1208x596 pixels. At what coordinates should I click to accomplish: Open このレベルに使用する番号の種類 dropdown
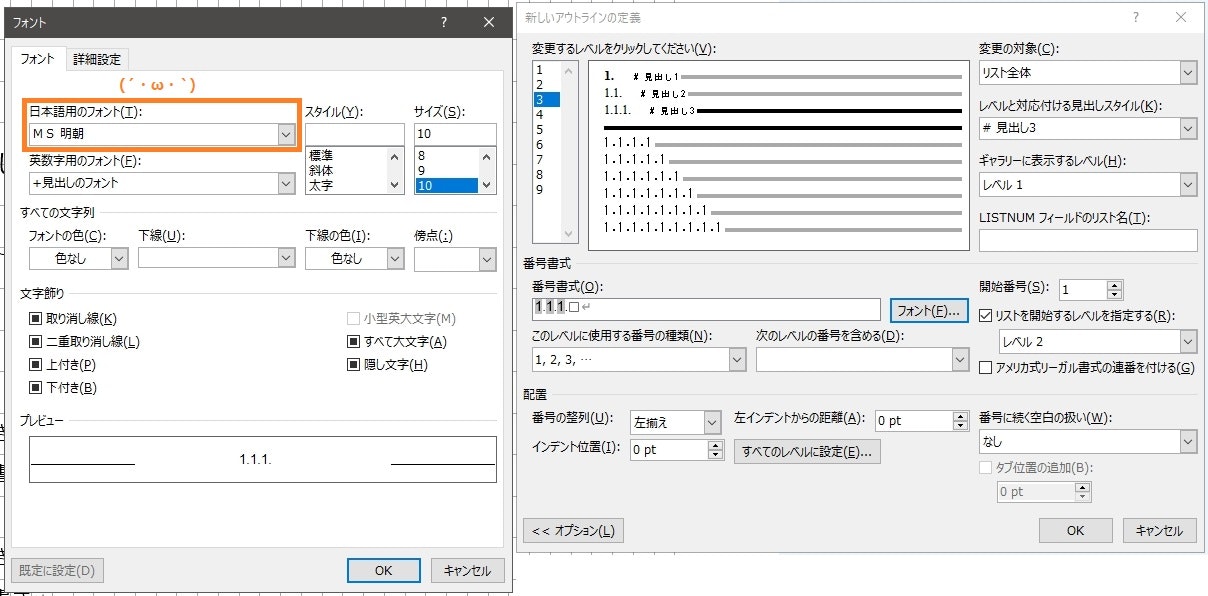click(737, 359)
